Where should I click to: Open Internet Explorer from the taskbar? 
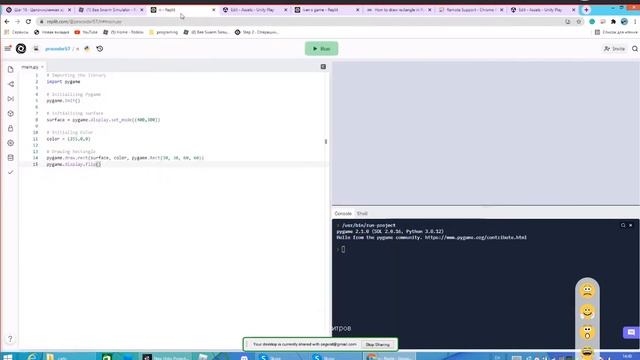click(x=32, y=357)
